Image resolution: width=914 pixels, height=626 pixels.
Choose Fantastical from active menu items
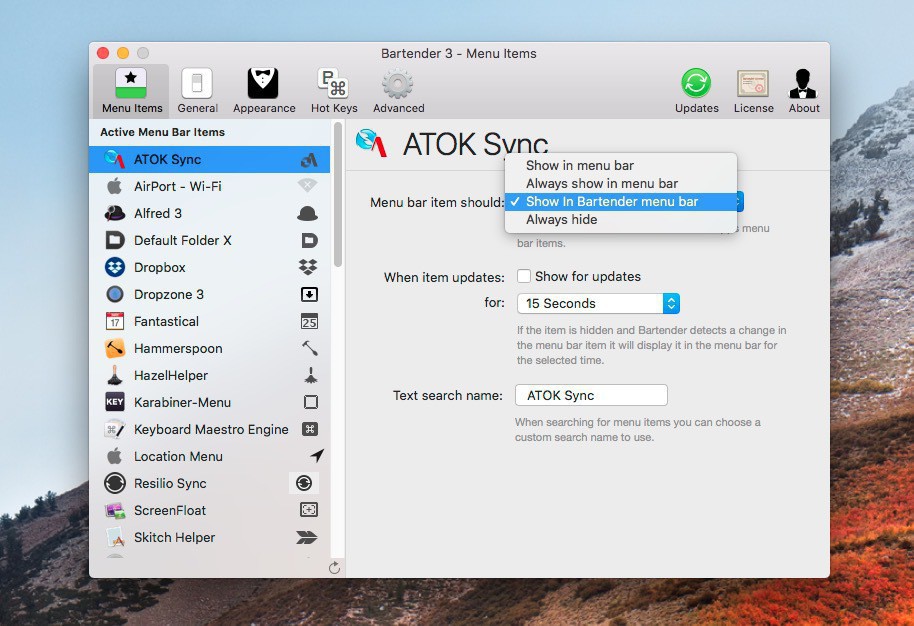pos(166,321)
